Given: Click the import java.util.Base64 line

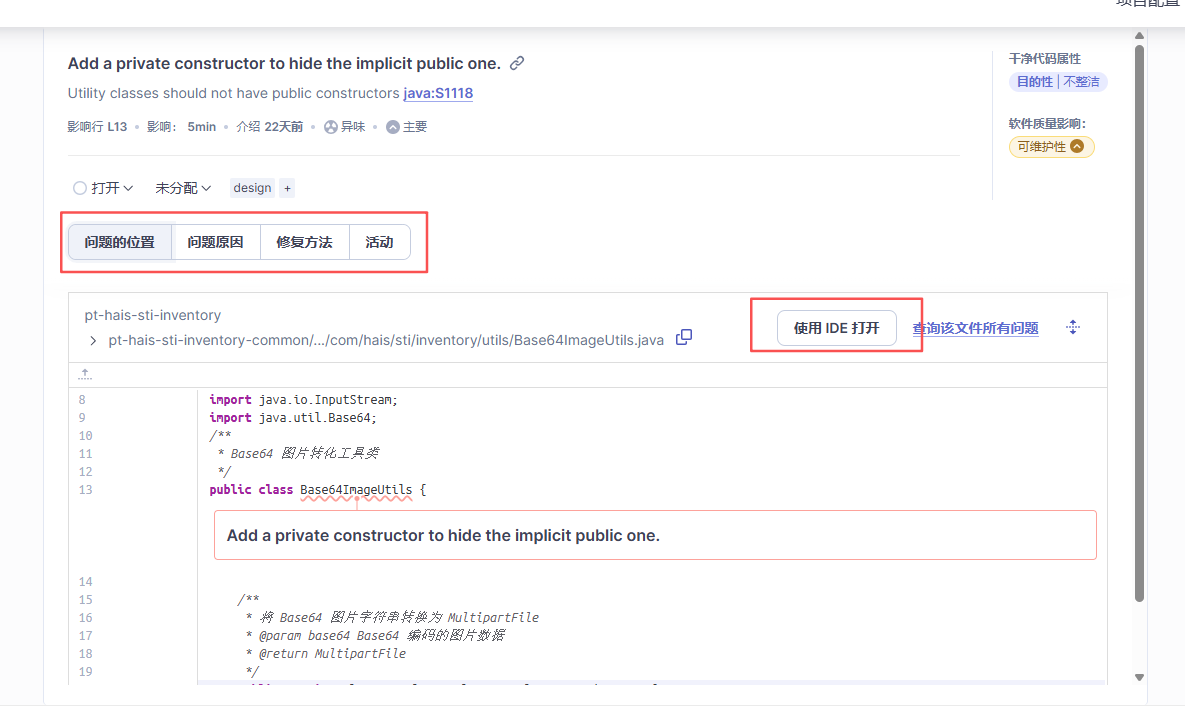Looking at the screenshot, I should pyautogui.click(x=292, y=418).
